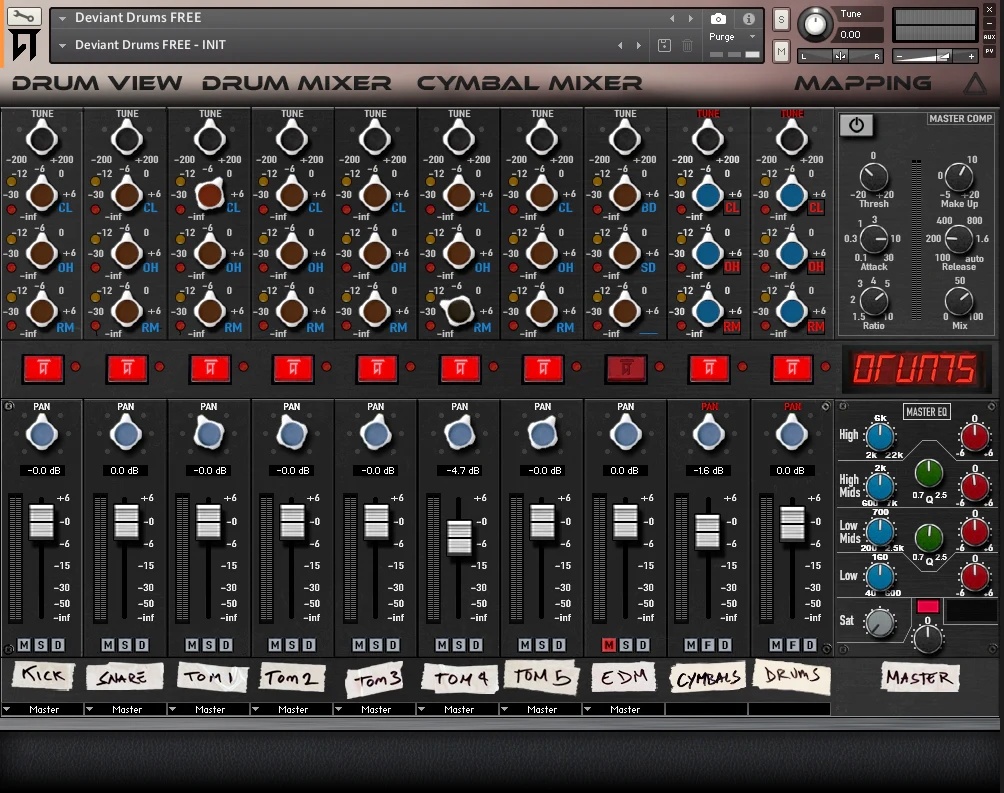Go to next instrument arrow
This screenshot has height=793, width=1004.
click(690, 19)
